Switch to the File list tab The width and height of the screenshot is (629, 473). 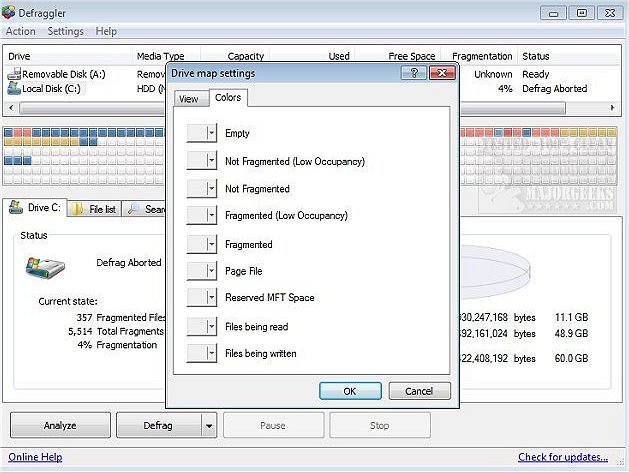(x=94, y=209)
